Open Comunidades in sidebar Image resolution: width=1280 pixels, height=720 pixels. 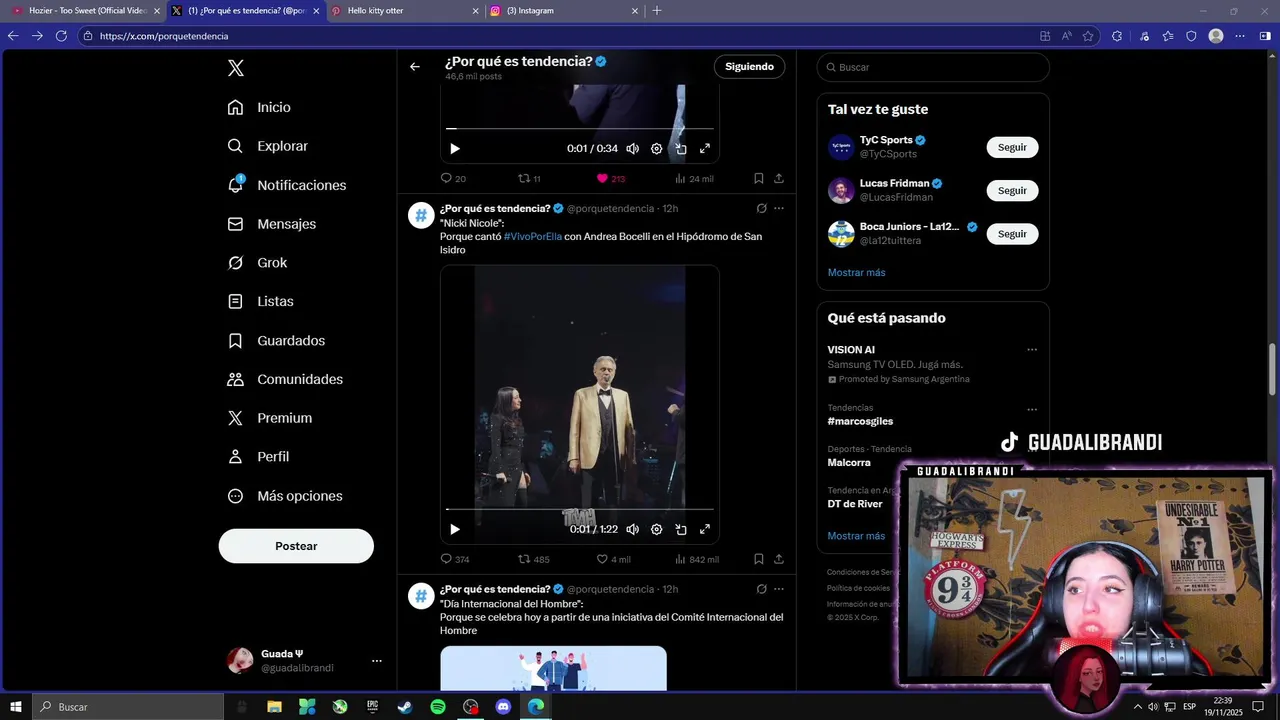coord(285,379)
